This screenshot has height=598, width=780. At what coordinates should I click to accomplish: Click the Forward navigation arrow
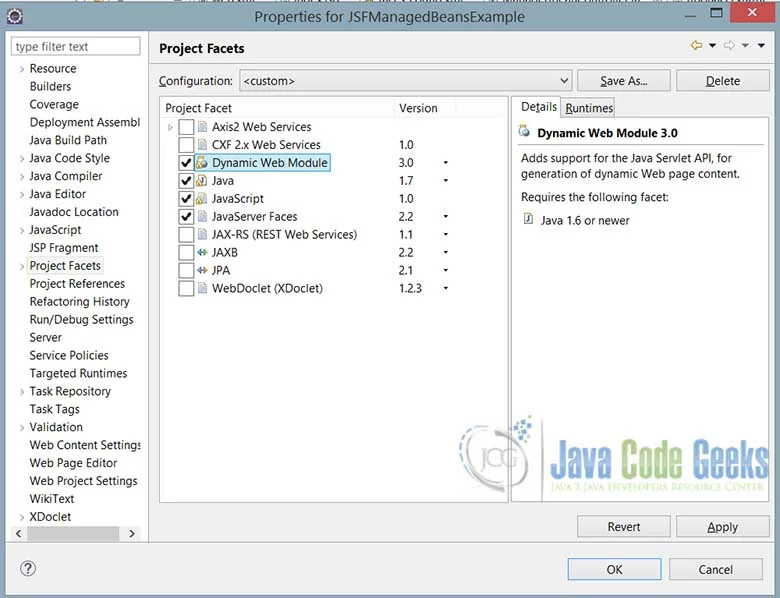(729, 46)
